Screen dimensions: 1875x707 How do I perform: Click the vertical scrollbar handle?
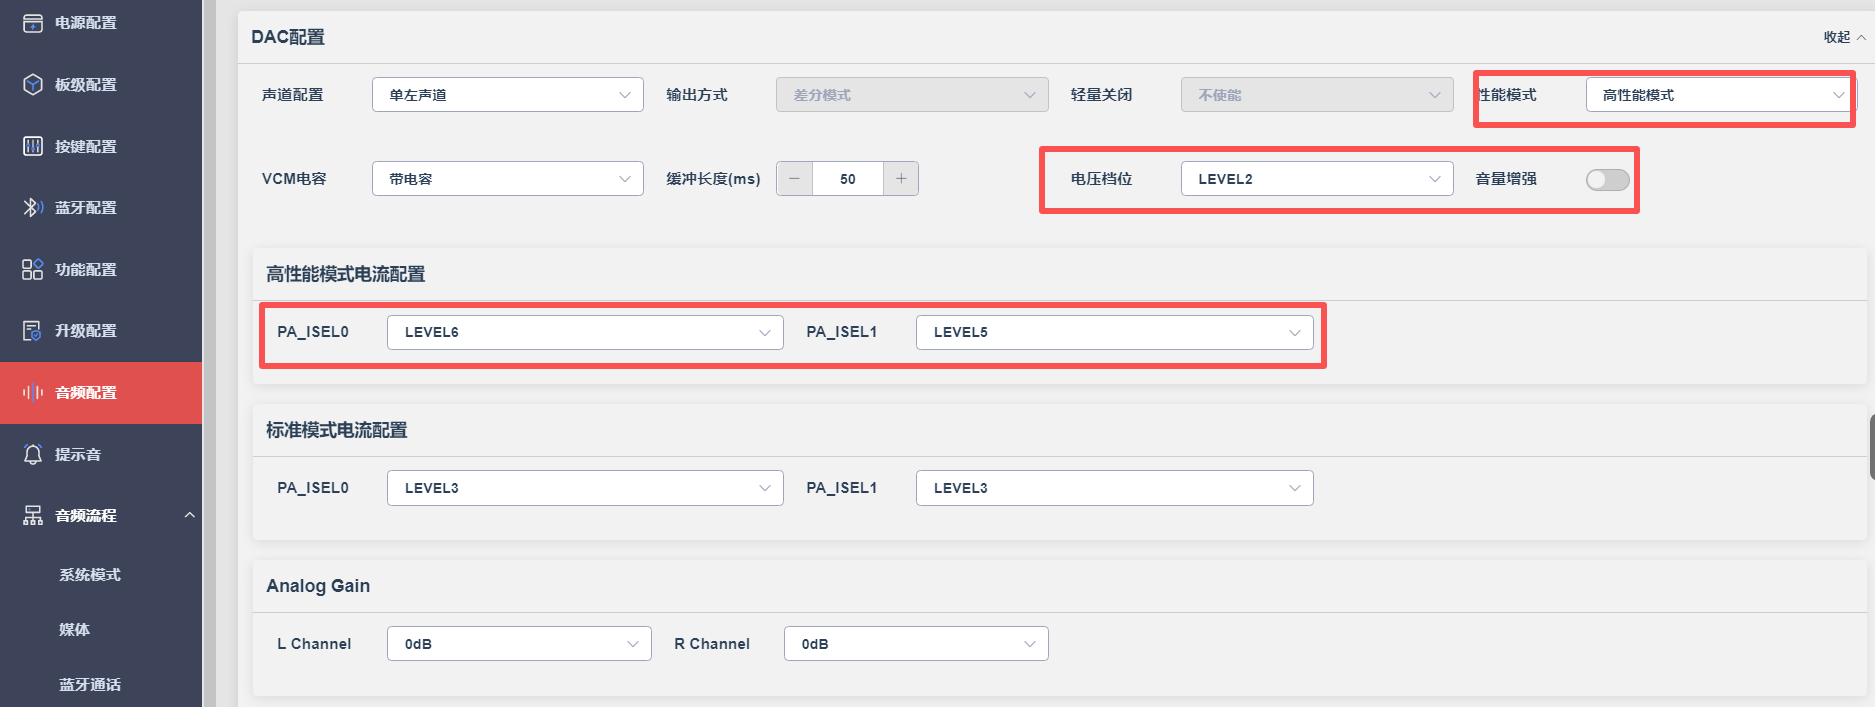click(x=1871, y=447)
